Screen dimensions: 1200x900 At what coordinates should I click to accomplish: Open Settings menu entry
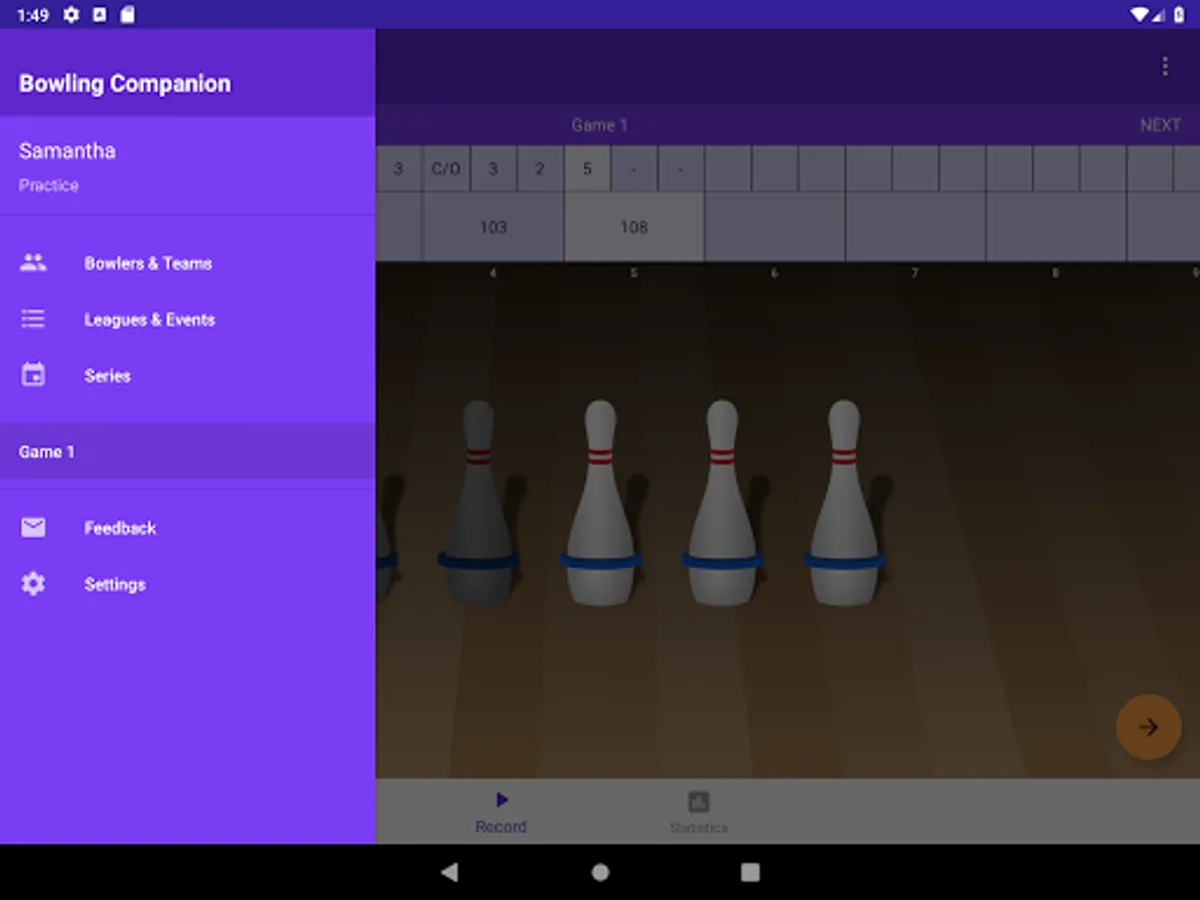(x=187, y=583)
